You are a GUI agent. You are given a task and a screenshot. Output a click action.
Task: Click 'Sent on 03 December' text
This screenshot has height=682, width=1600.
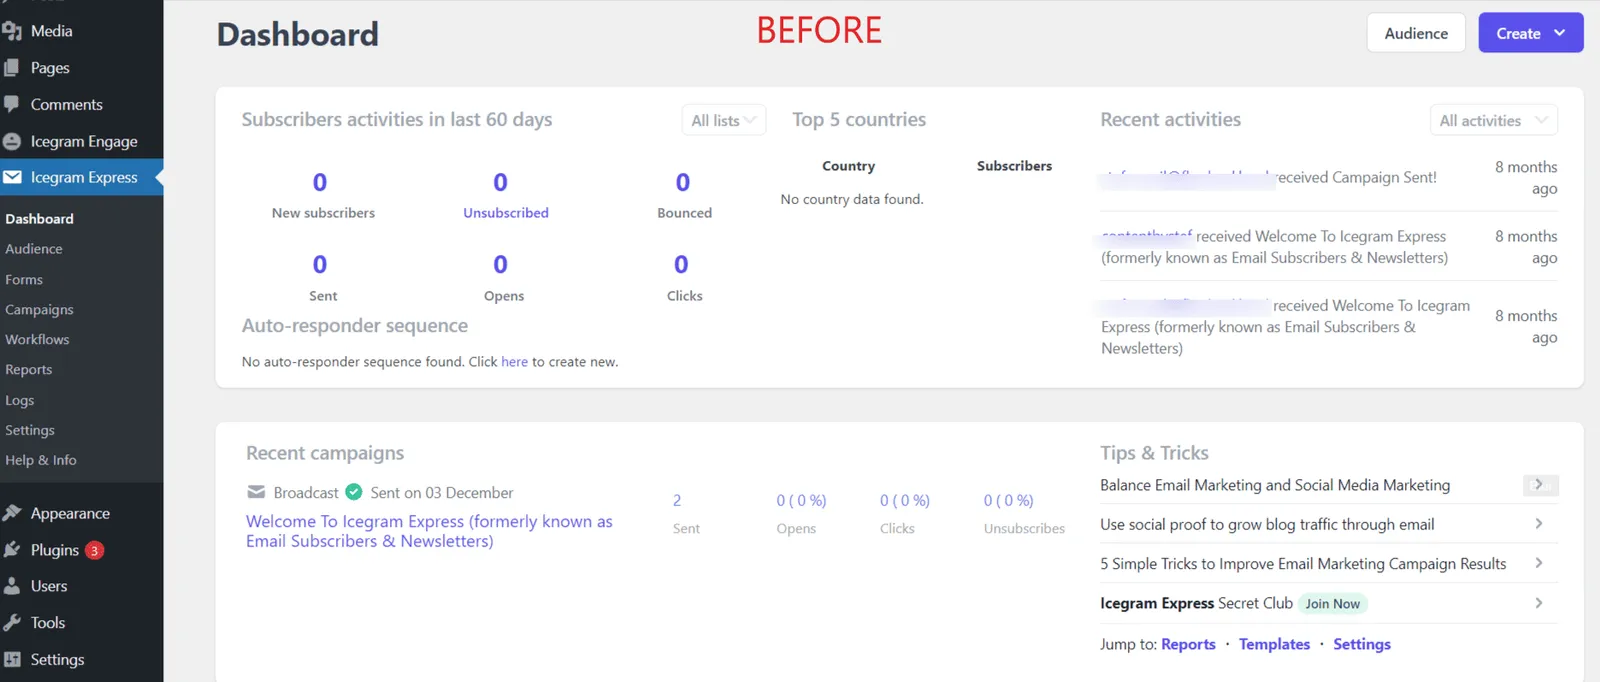point(442,493)
